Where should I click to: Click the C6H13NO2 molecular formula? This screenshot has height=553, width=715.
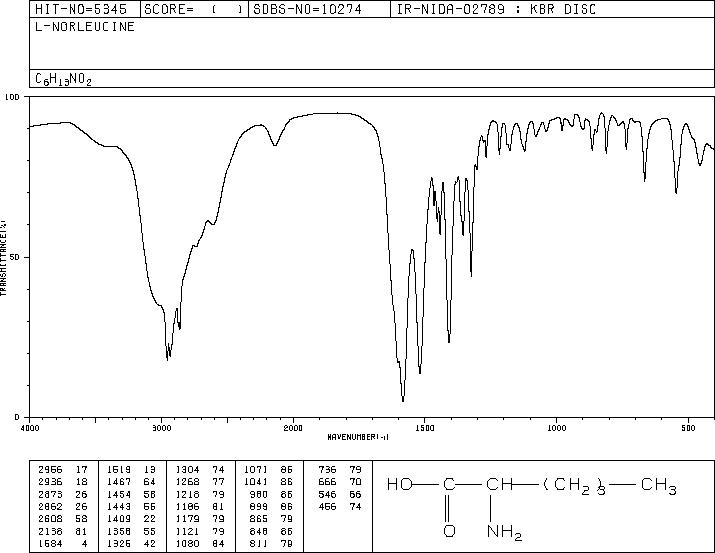click(x=63, y=79)
